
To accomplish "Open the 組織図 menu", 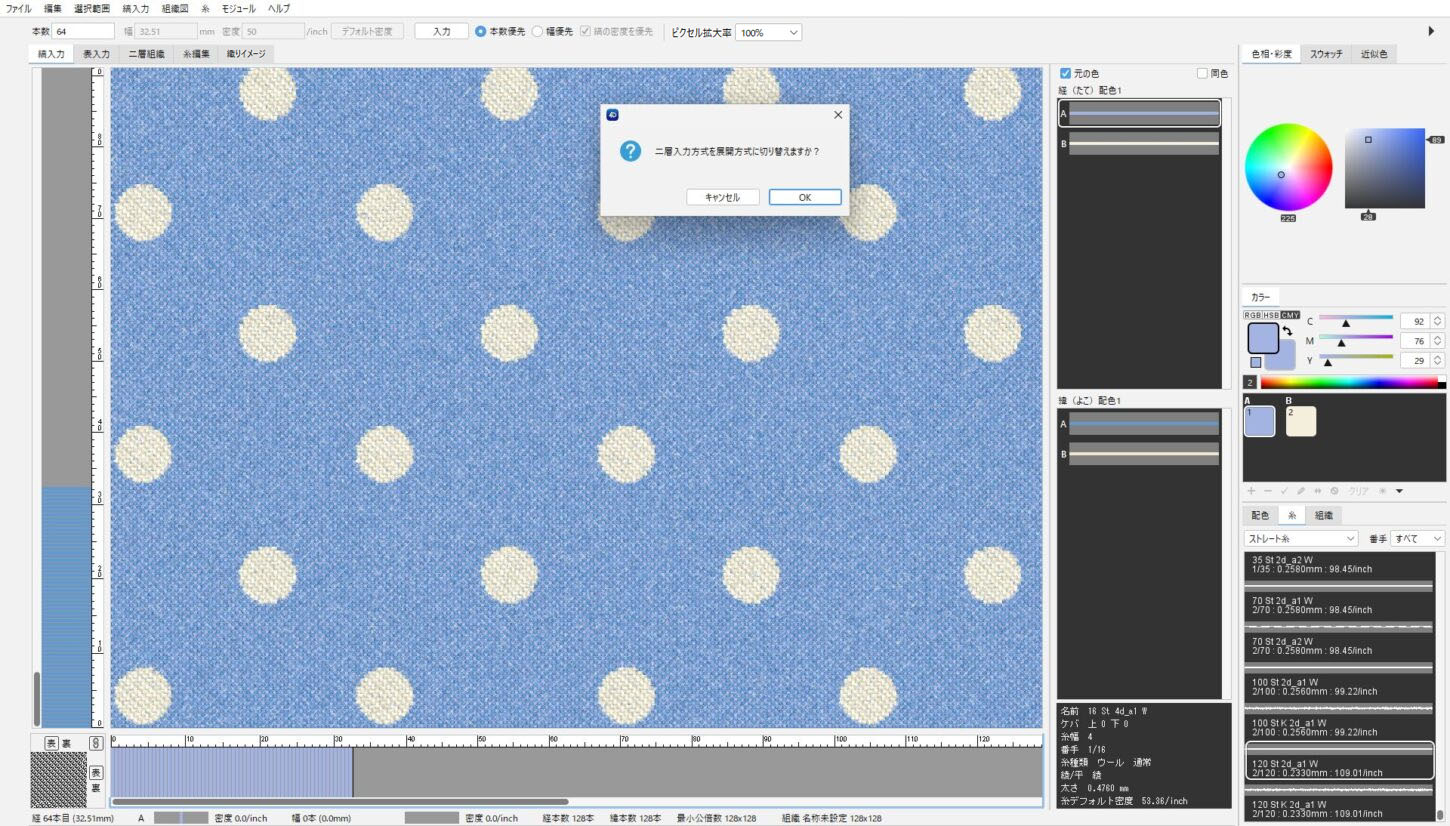I will point(175,8).
